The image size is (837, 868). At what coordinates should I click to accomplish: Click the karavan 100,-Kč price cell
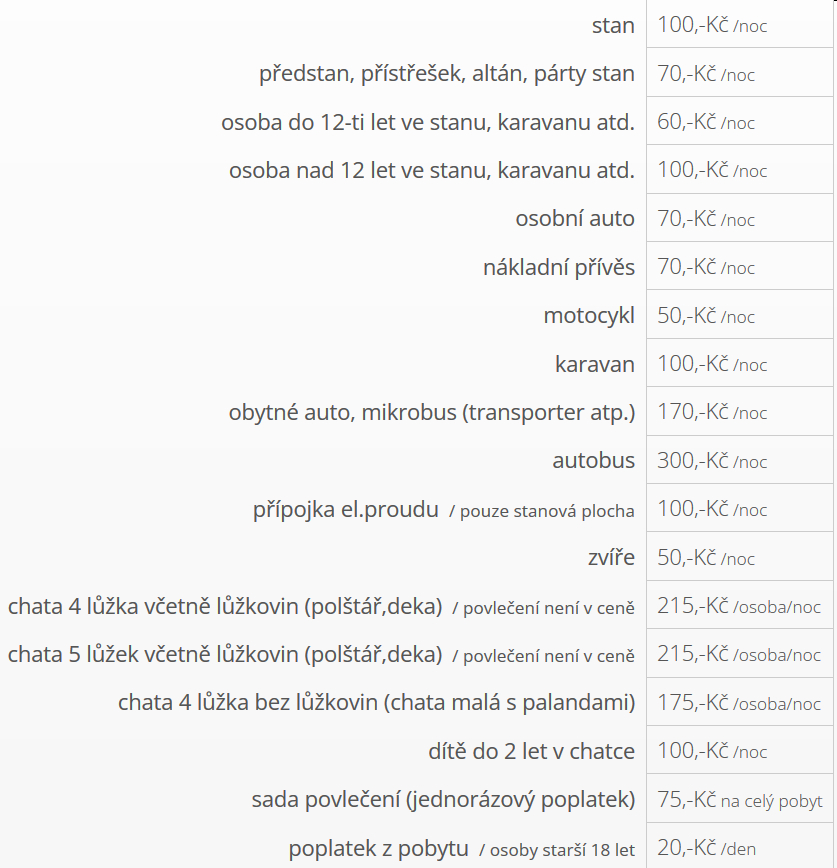[740, 364]
